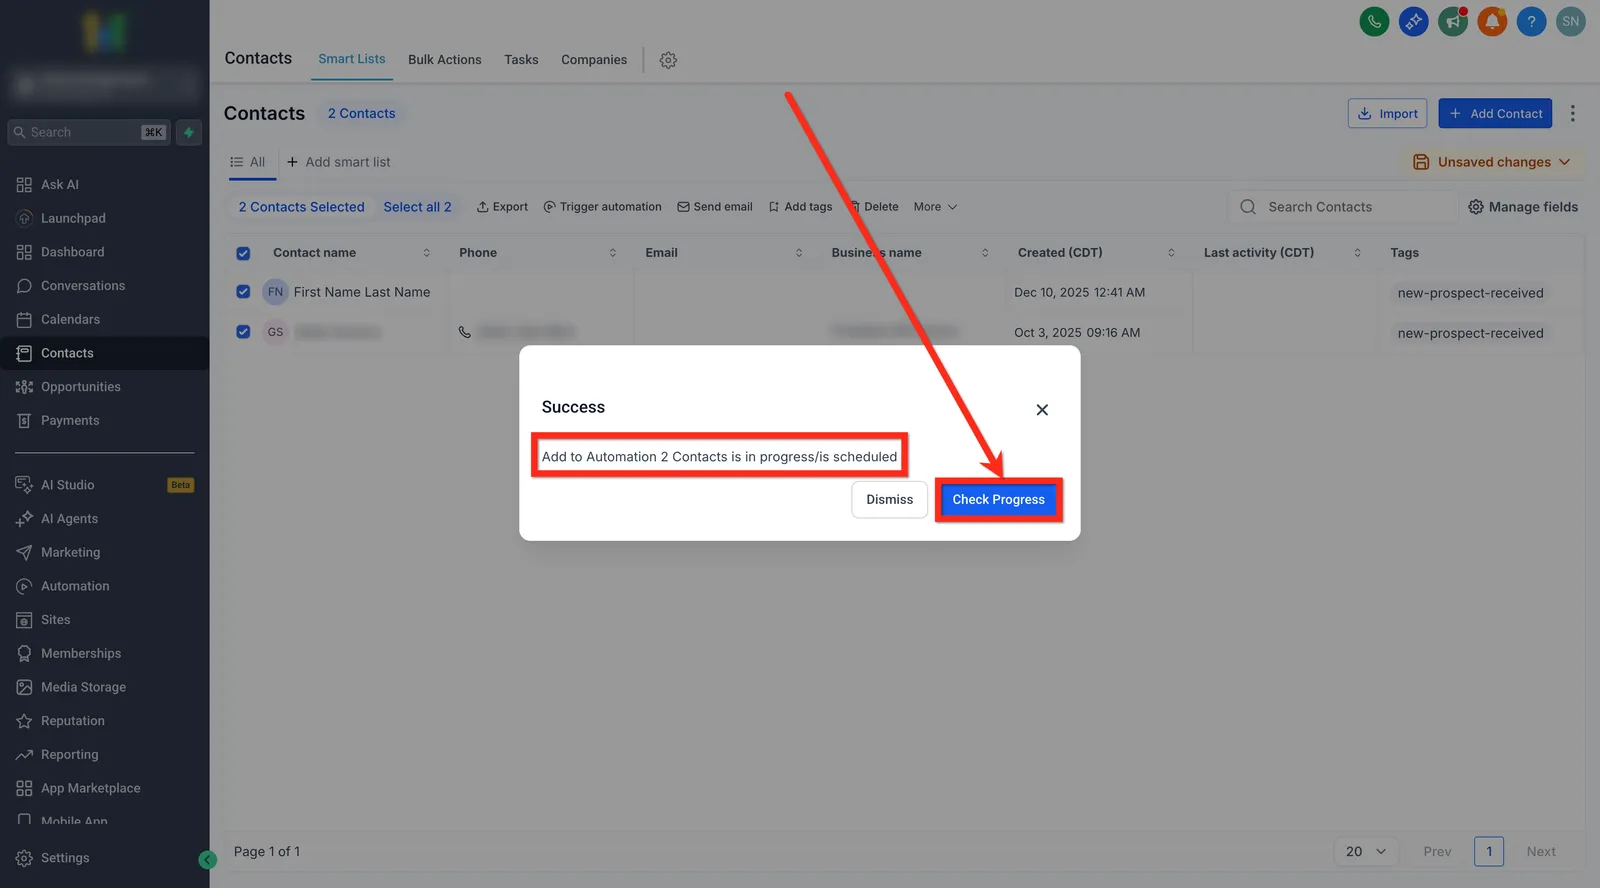Dismiss the Success dialog

889,499
